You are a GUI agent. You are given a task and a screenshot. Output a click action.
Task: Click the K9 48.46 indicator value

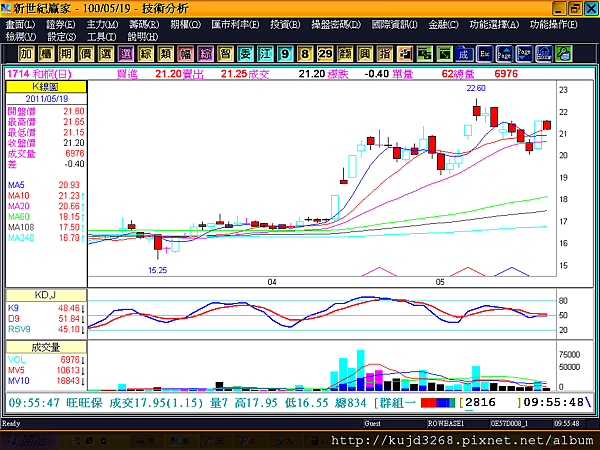click(x=69, y=308)
